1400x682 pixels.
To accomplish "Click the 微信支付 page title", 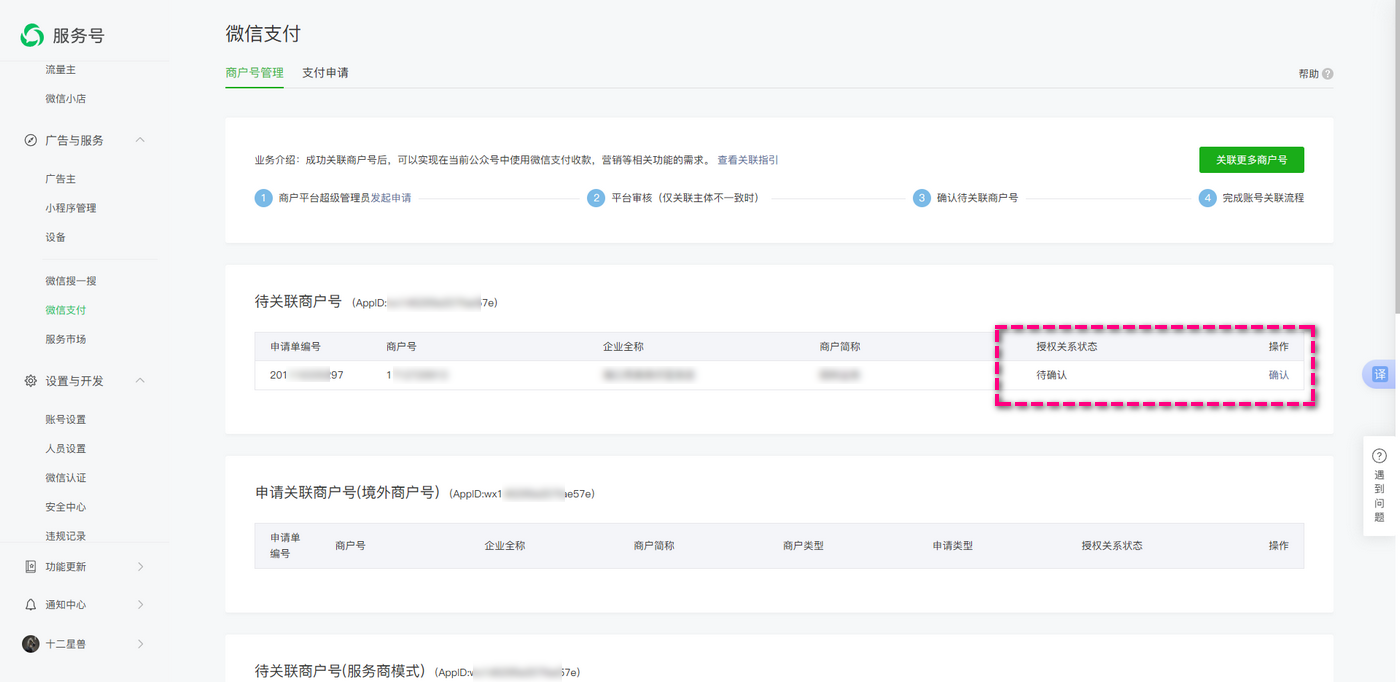I will tap(263, 34).
